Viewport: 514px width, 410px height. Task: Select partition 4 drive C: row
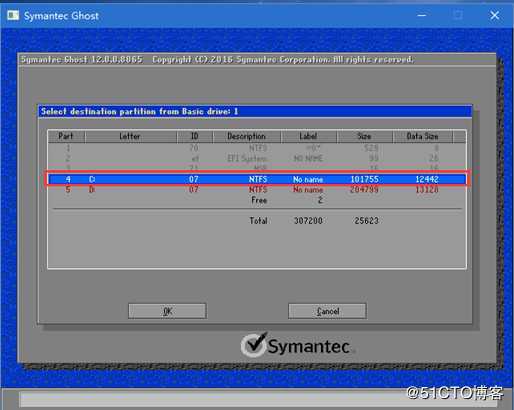pyautogui.click(x=257, y=179)
